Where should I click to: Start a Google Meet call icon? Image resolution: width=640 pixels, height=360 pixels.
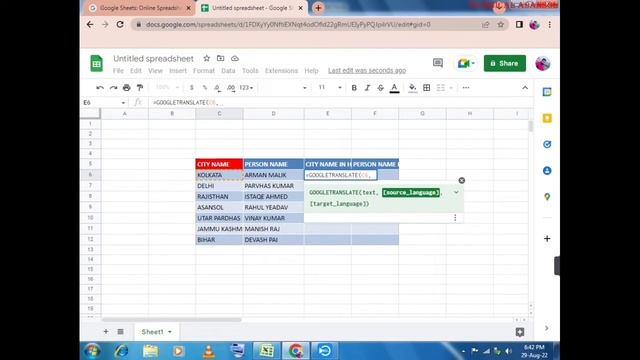point(466,63)
